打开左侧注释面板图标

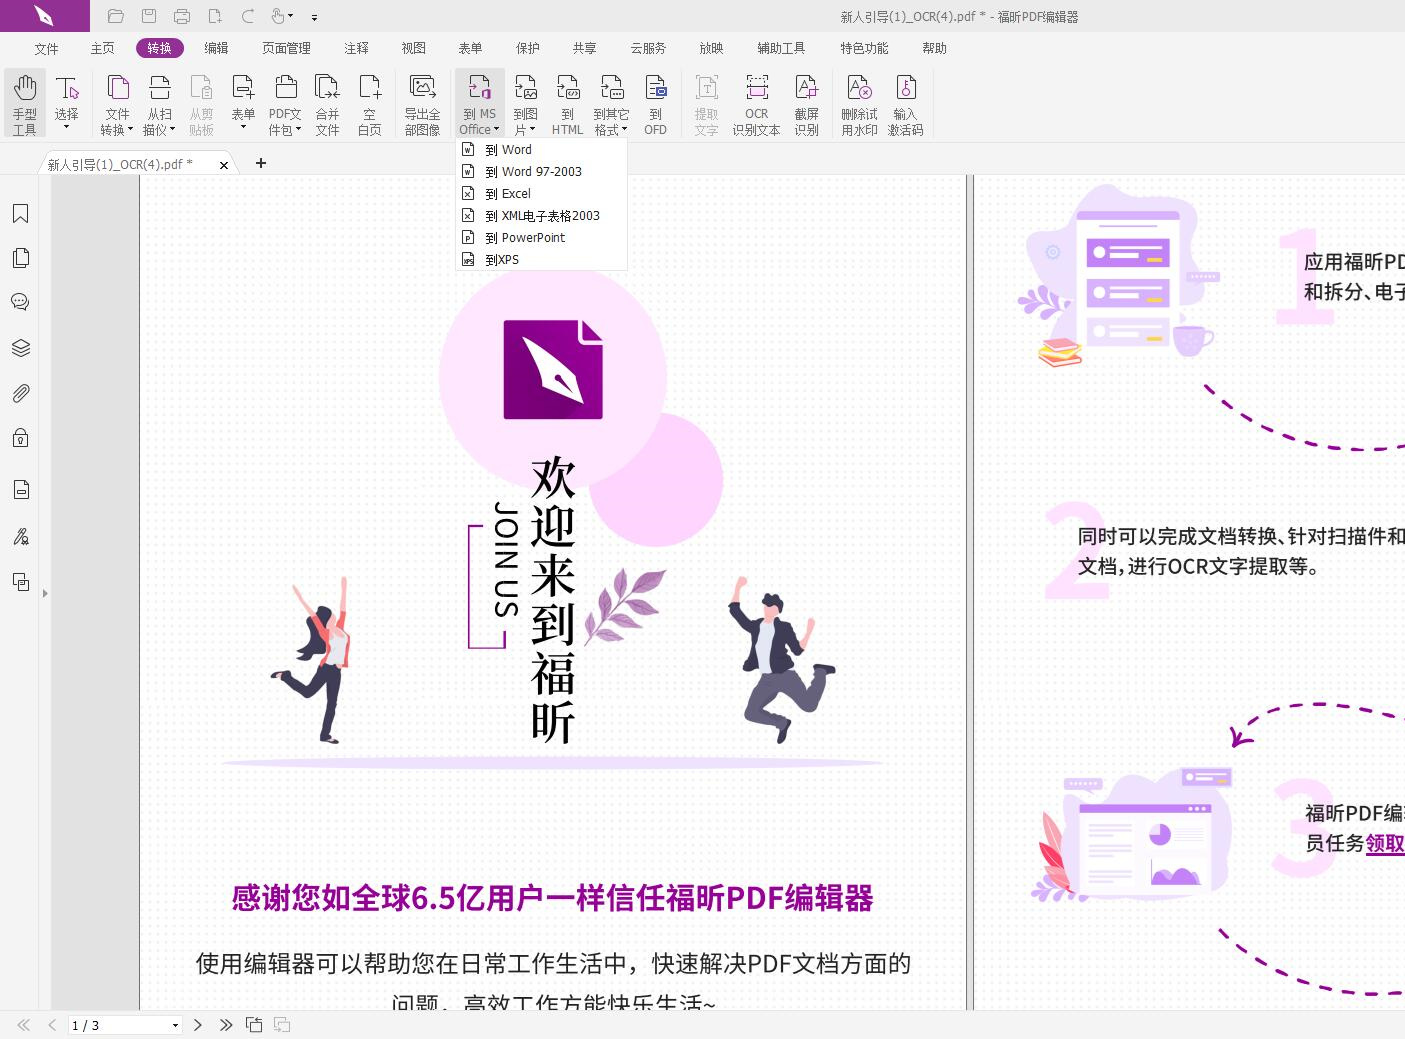(21, 301)
